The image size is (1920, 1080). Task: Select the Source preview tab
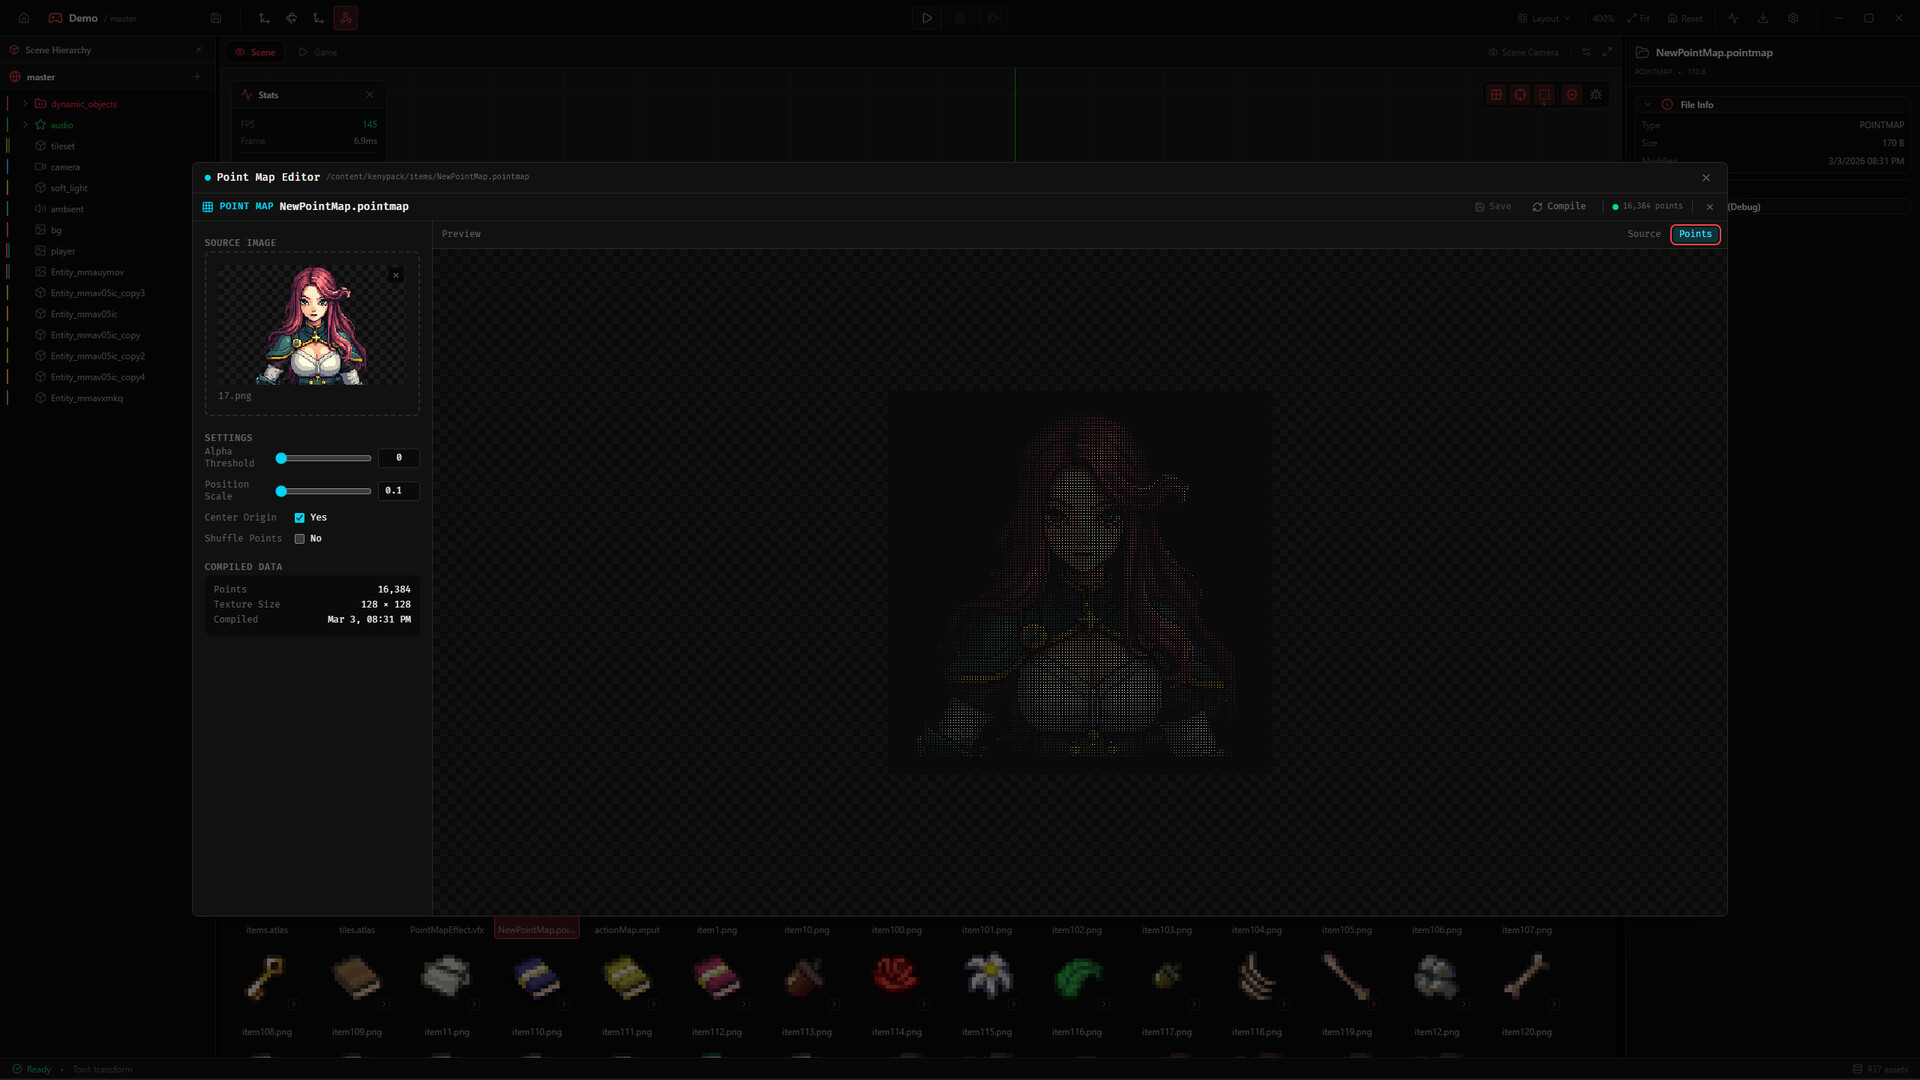click(1644, 234)
